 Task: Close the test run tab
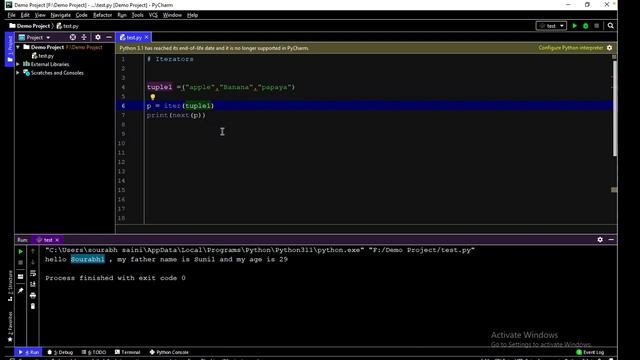pyautogui.click(x=57, y=240)
